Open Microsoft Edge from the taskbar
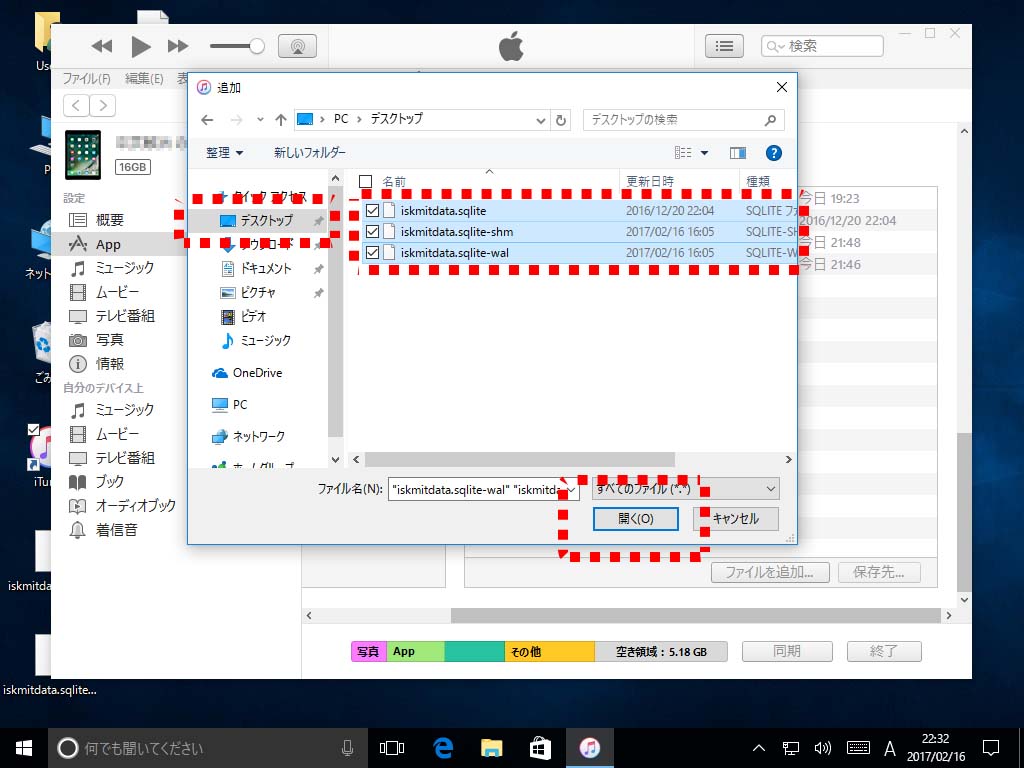Viewport: 1024px width, 768px height. click(443, 747)
